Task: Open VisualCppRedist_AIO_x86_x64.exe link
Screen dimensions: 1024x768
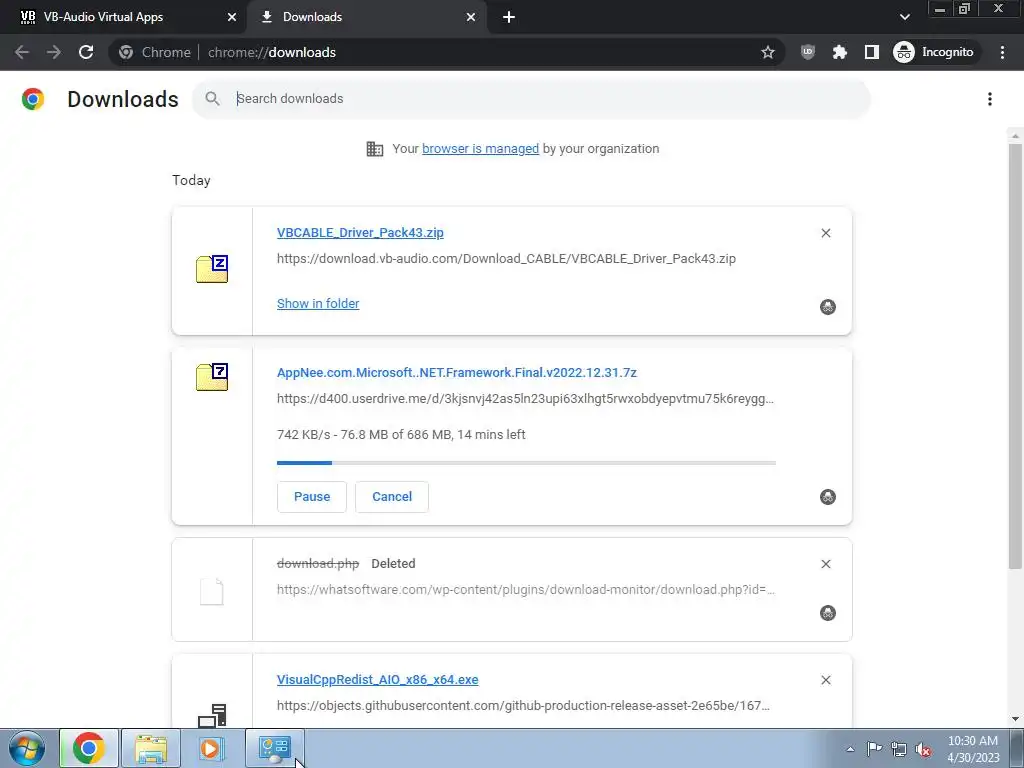Action: [377, 680]
